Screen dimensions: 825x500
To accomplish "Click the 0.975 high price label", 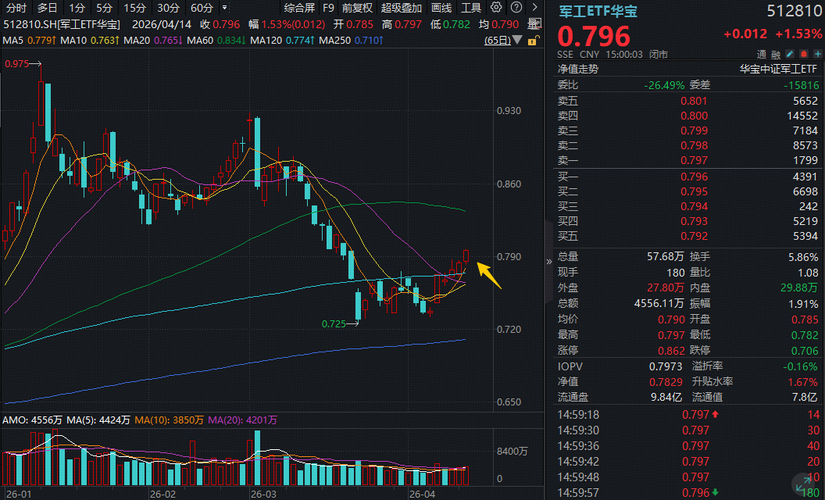I will click(x=17, y=64).
